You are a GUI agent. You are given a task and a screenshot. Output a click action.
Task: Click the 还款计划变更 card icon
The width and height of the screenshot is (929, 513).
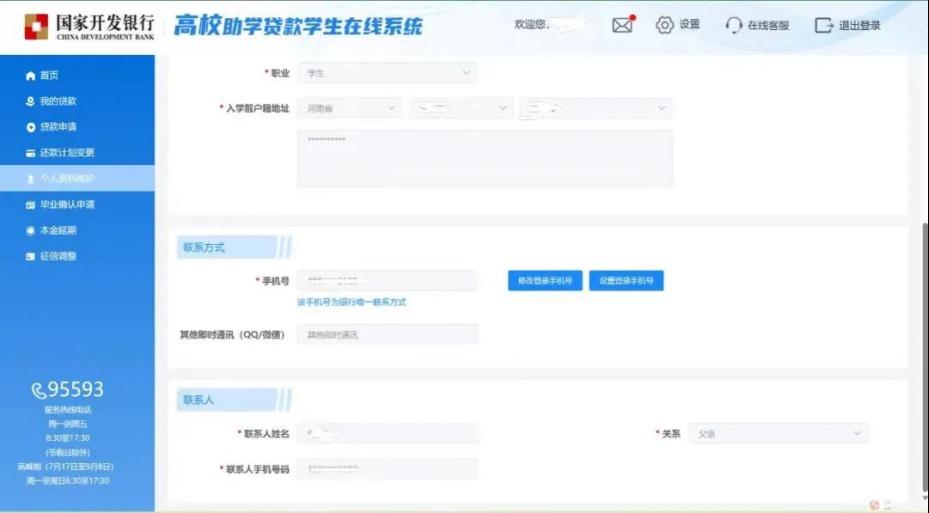coord(31,153)
